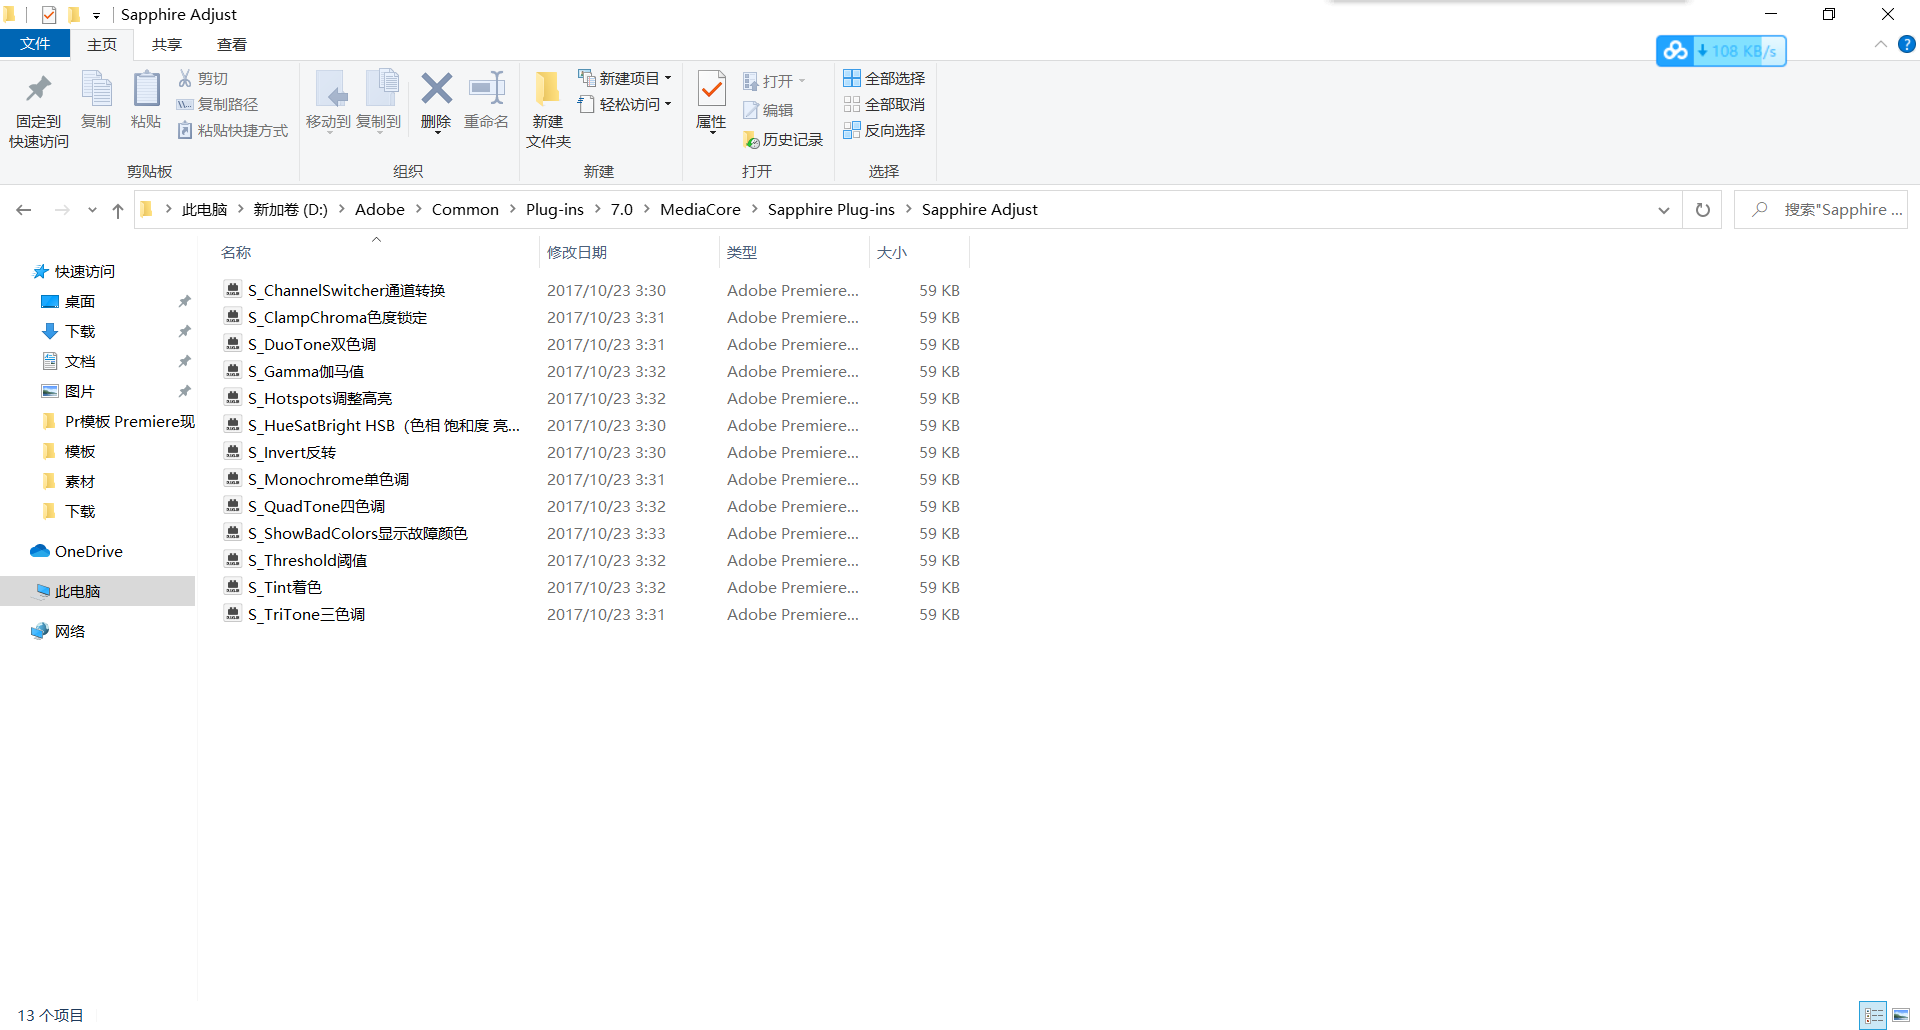Click the refresh button beside address bar
Screen dimensions: 1920x1030
(x=1702, y=210)
